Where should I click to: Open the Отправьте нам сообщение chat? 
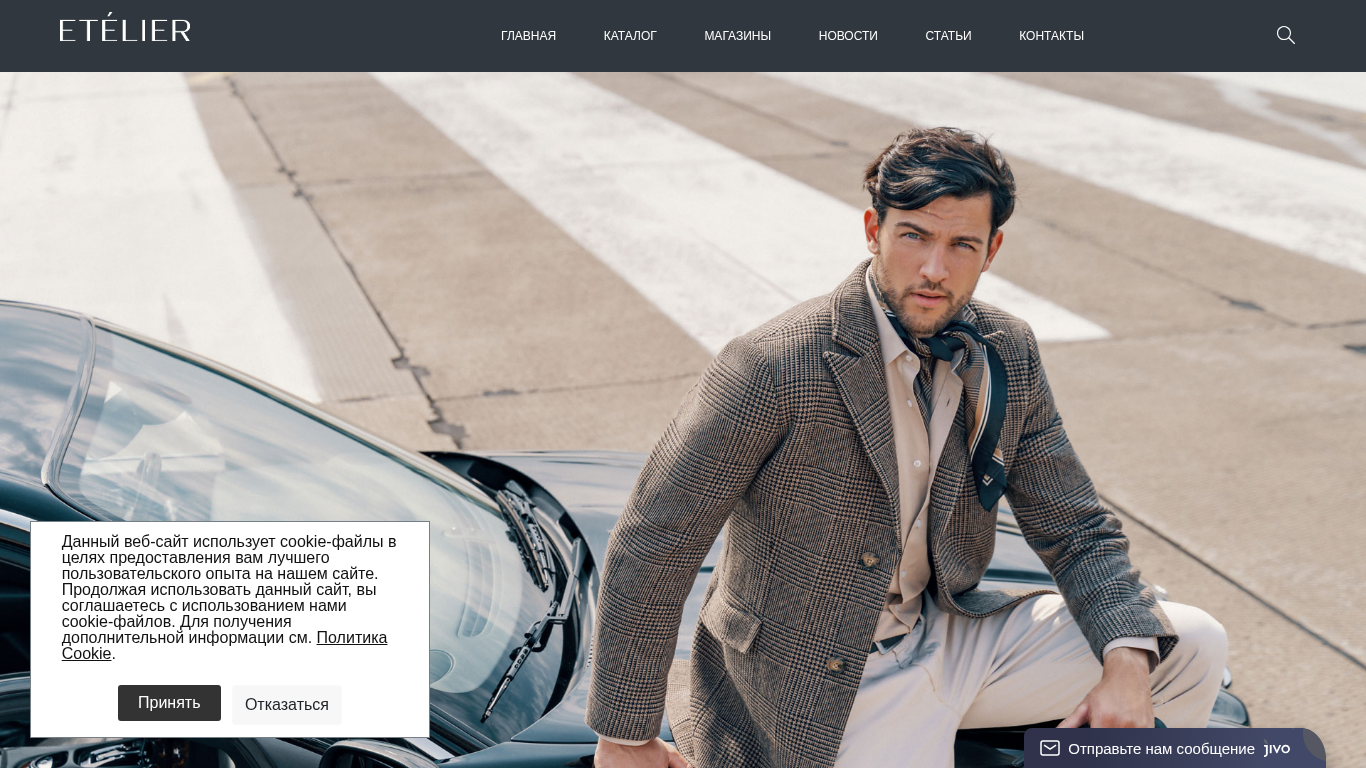tap(1161, 749)
